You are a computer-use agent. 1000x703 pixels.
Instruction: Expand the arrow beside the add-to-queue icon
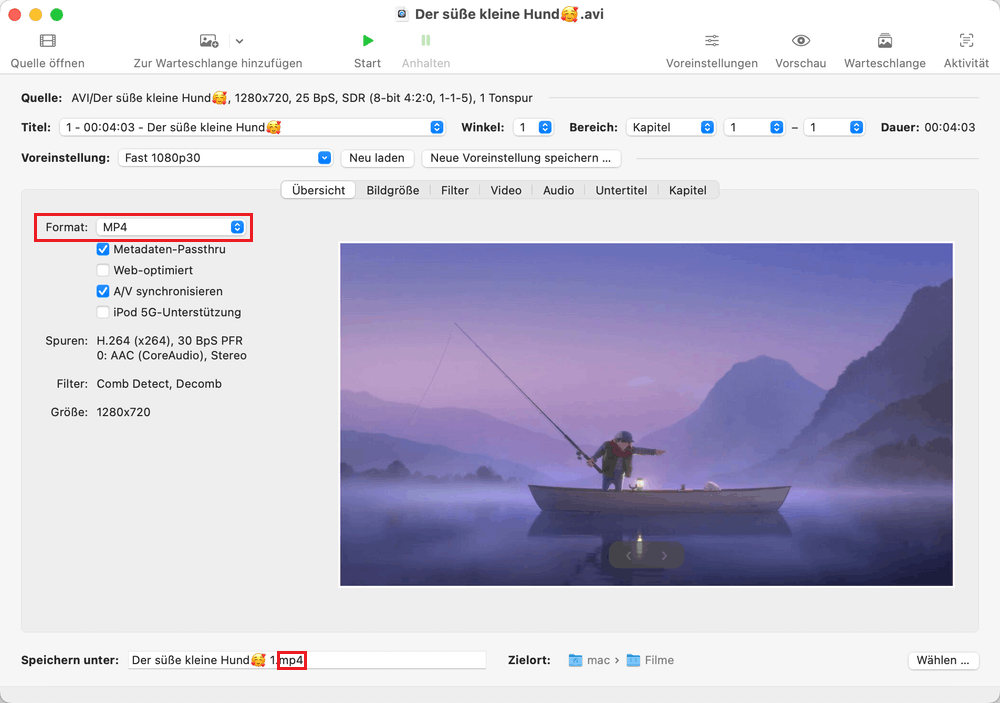click(239, 41)
